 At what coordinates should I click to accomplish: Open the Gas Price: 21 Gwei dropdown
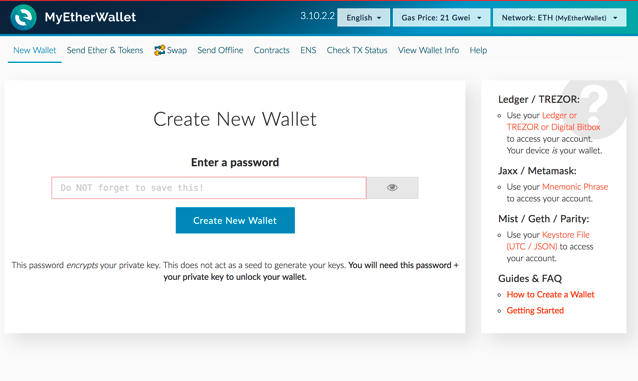tap(441, 18)
